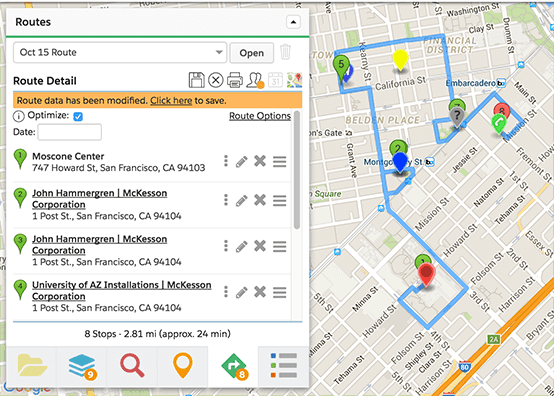
Task: Click the 'Click here' save link
Action: pyautogui.click(x=171, y=101)
